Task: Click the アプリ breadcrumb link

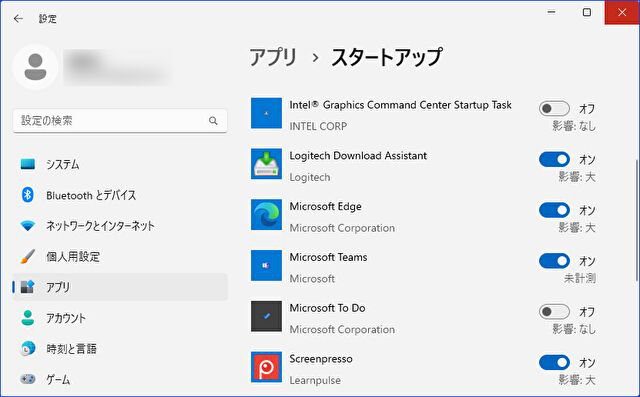Action: [273, 57]
